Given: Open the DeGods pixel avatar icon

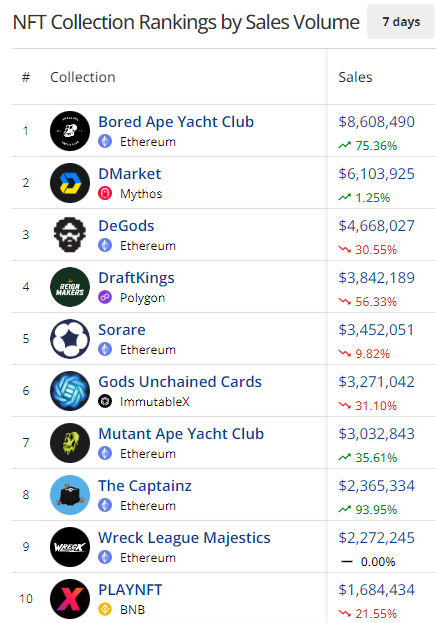Looking at the screenshot, I should pyautogui.click(x=70, y=235).
